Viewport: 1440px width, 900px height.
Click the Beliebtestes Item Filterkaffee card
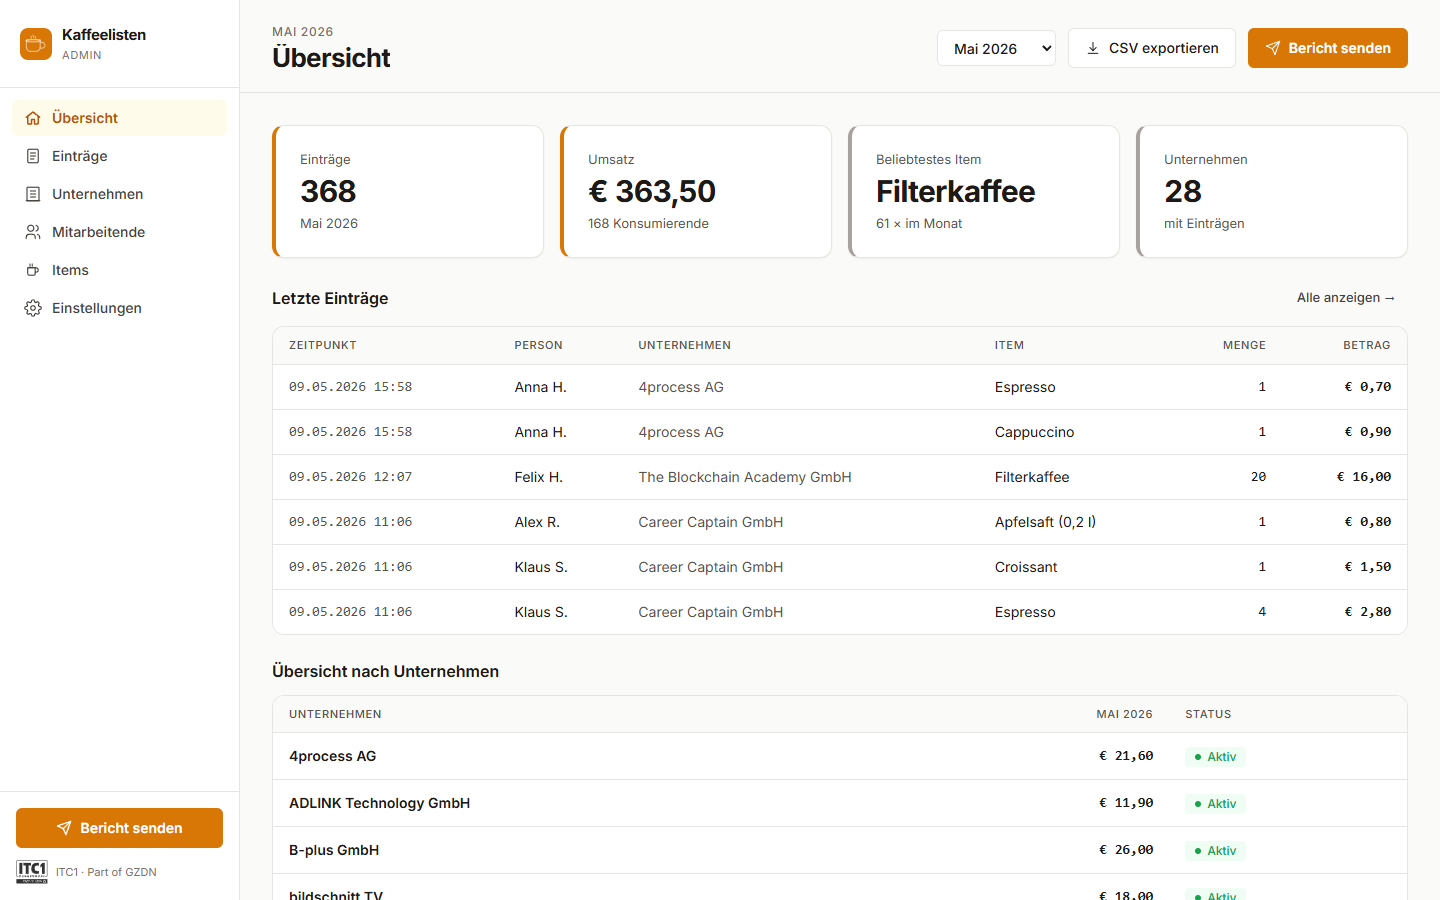click(x=984, y=191)
